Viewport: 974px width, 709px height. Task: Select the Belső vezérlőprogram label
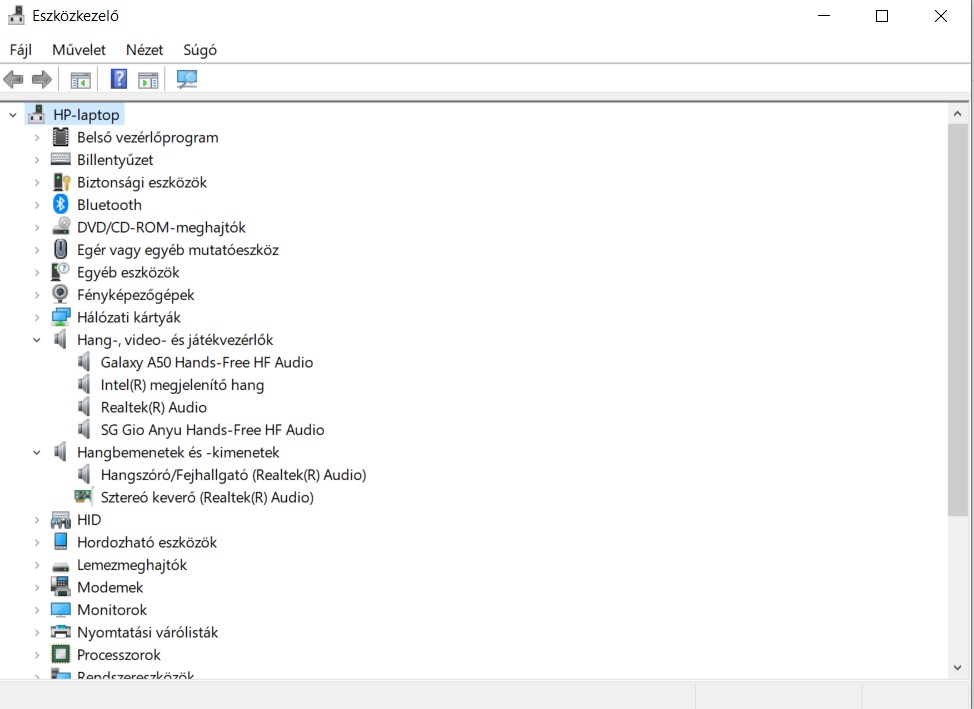[148, 137]
